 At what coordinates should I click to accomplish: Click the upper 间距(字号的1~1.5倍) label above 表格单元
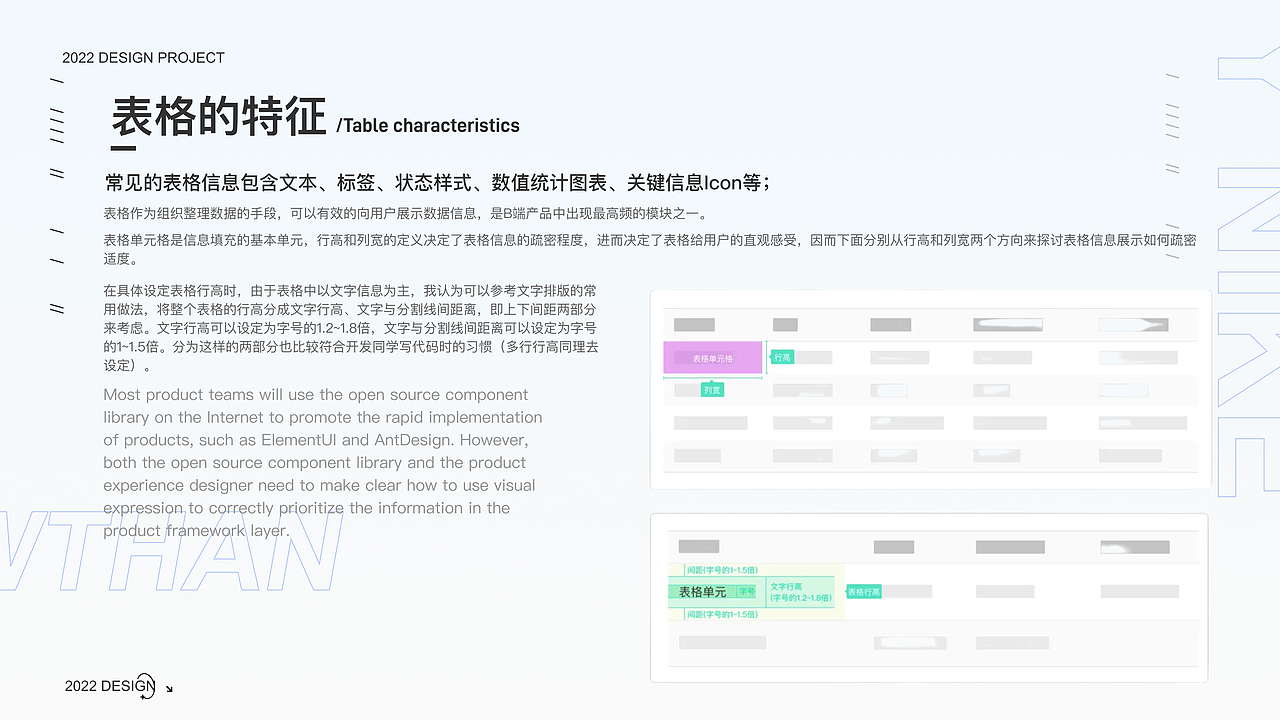coord(723,570)
